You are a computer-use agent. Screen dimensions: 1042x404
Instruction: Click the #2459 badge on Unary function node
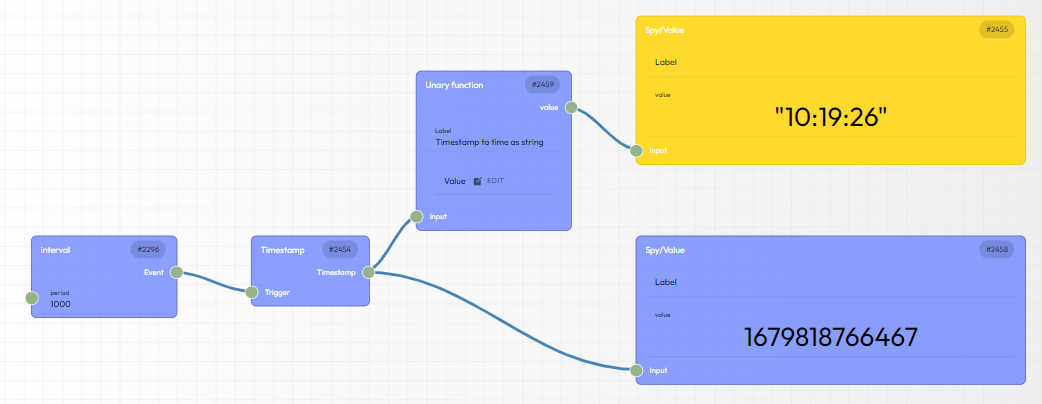(x=543, y=85)
